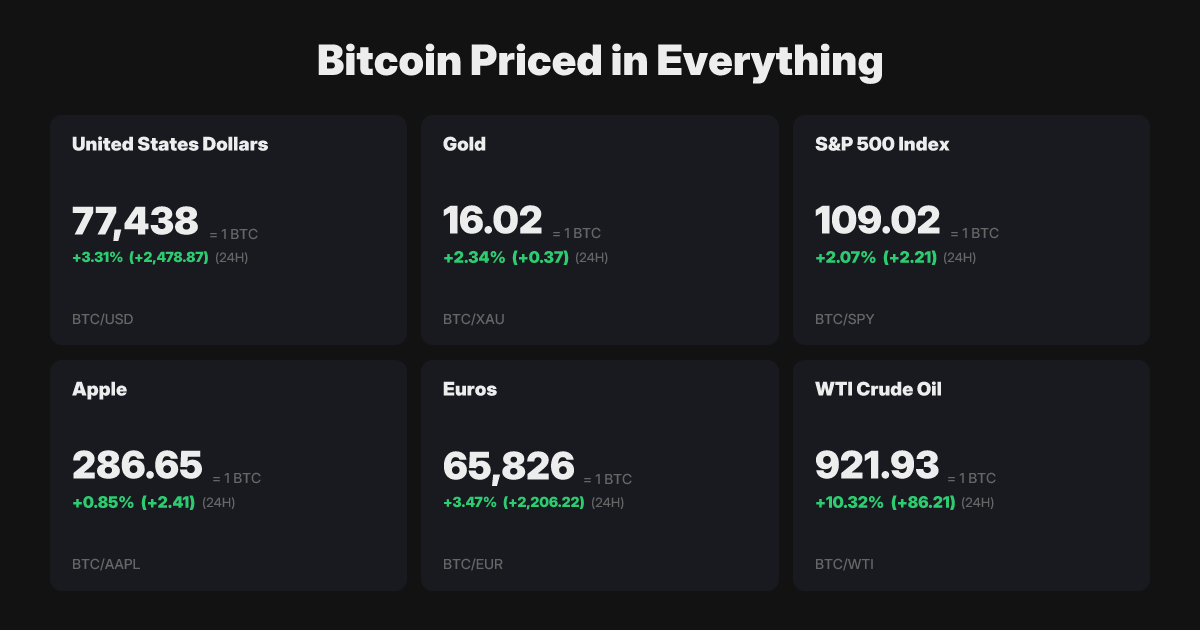The width and height of the screenshot is (1200, 630).
Task: Open the S&P 500 Index card heading
Action: (882, 144)
